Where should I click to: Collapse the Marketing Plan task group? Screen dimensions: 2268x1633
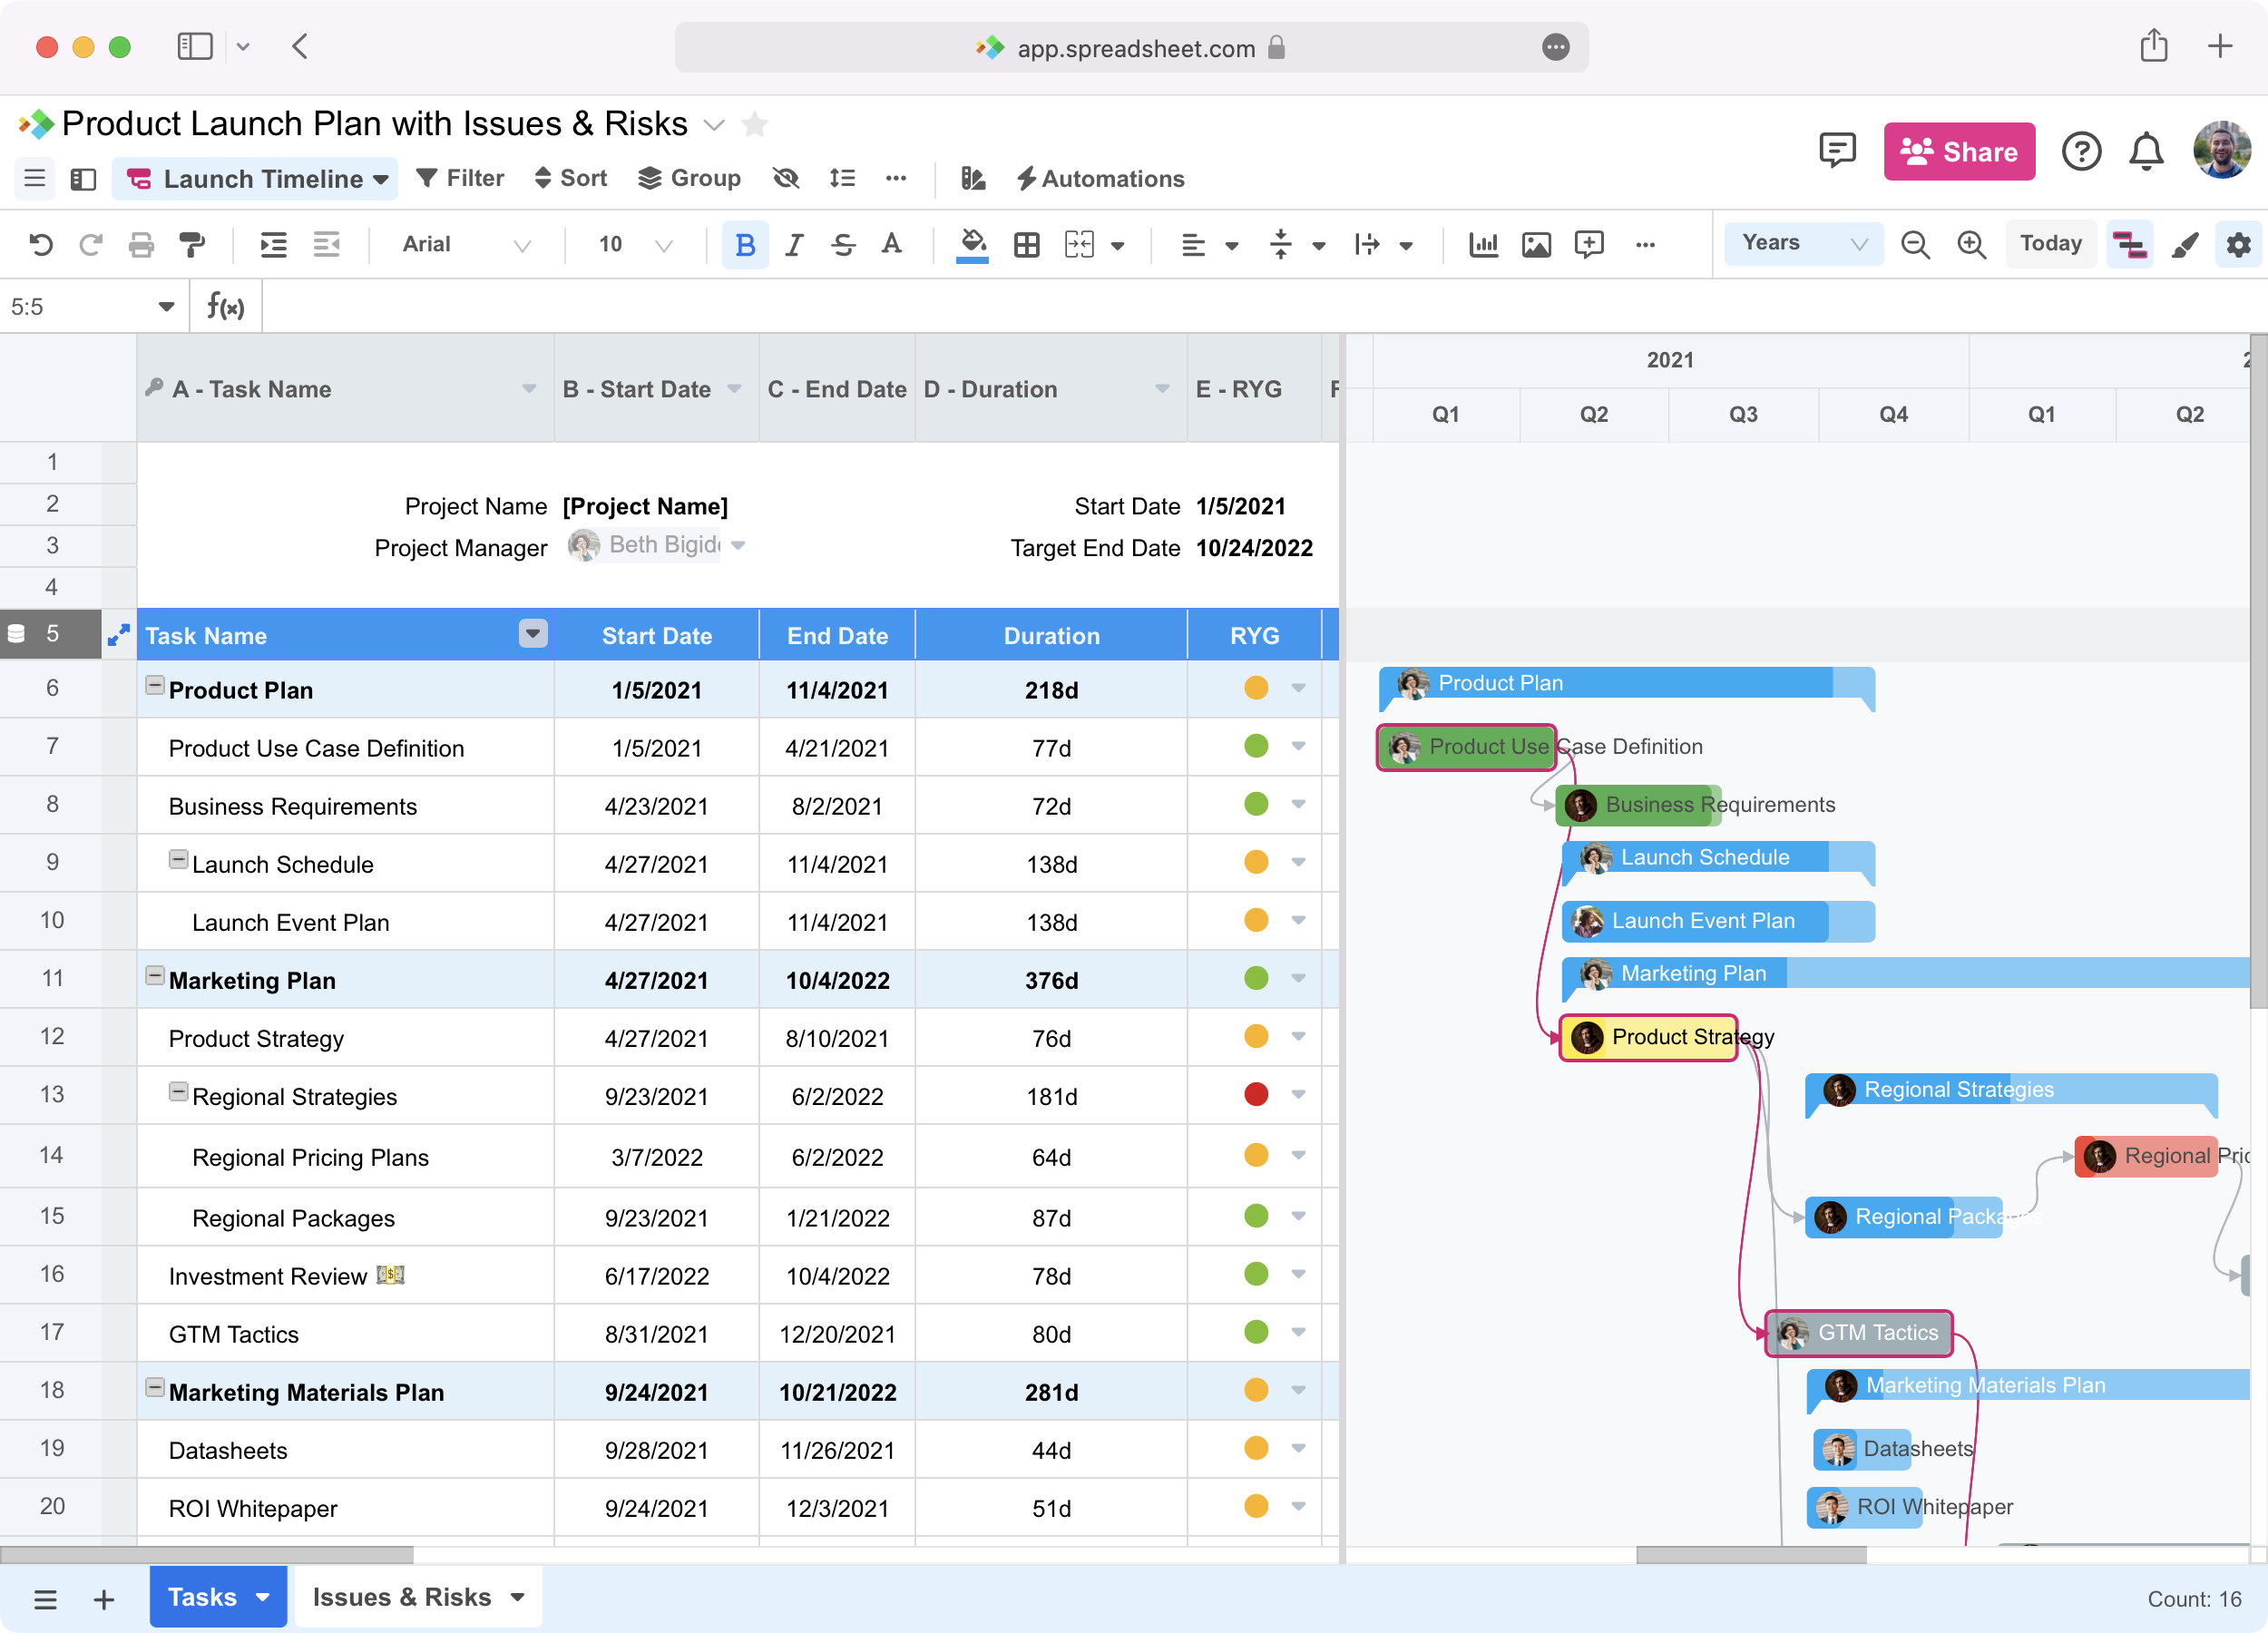155,976
